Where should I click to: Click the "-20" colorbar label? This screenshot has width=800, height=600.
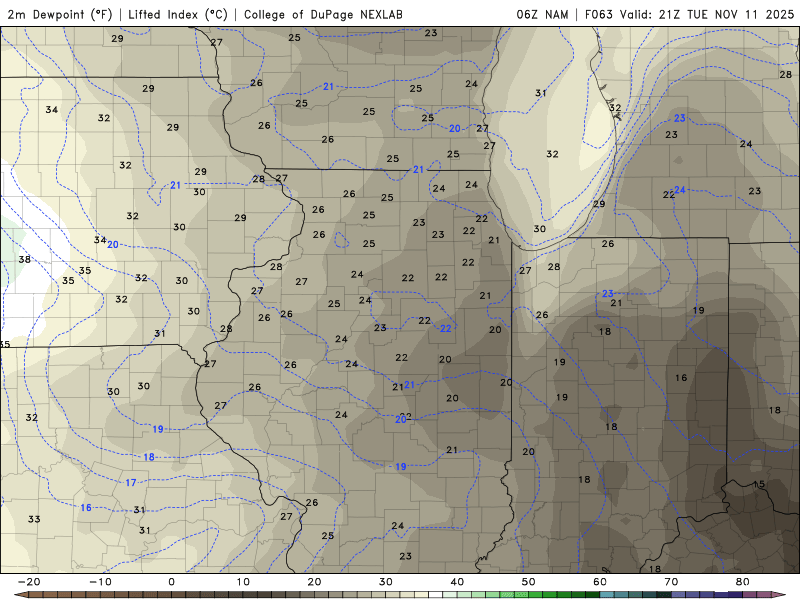(x=29, y=582)
